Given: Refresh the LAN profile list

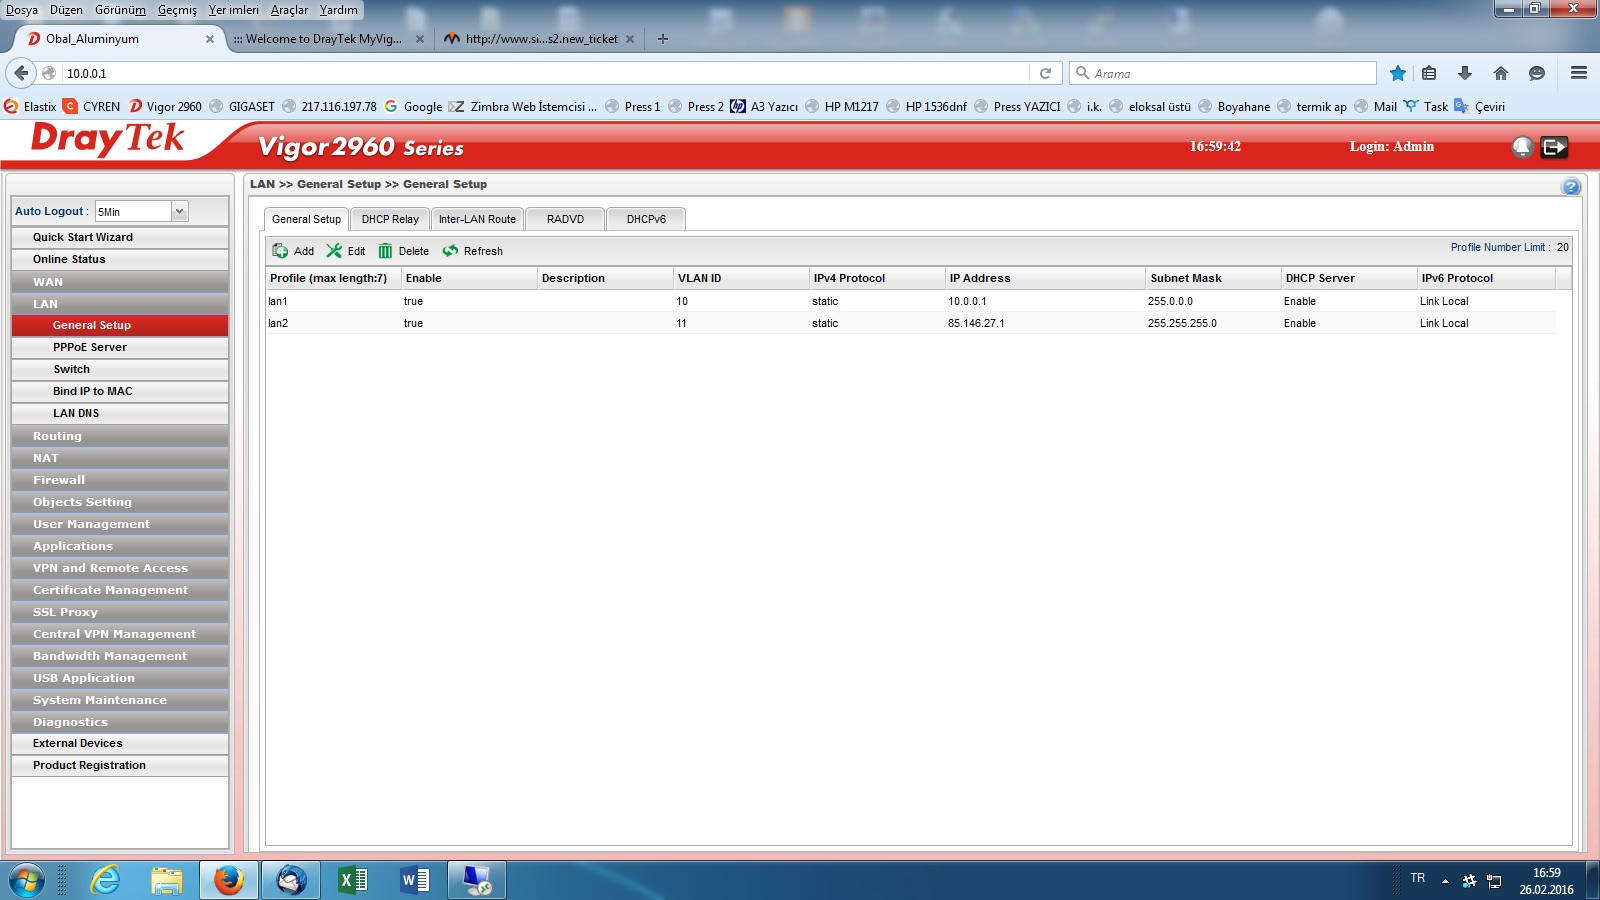Looking at the screenshot, I should [x=472, y=251].
